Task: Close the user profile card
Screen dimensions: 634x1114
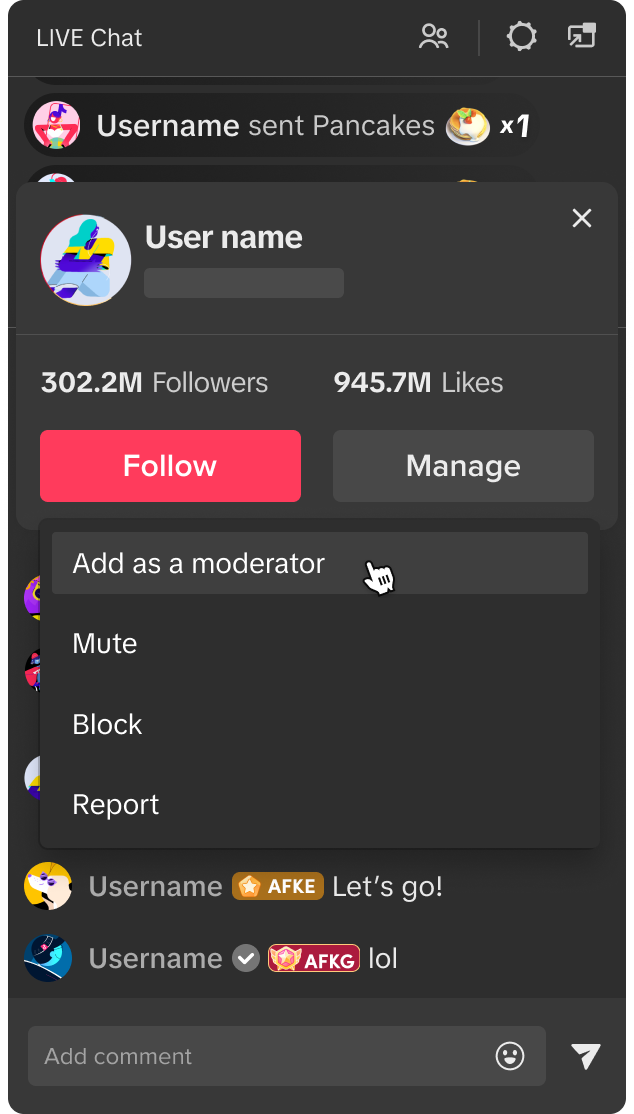Action: 582,218
